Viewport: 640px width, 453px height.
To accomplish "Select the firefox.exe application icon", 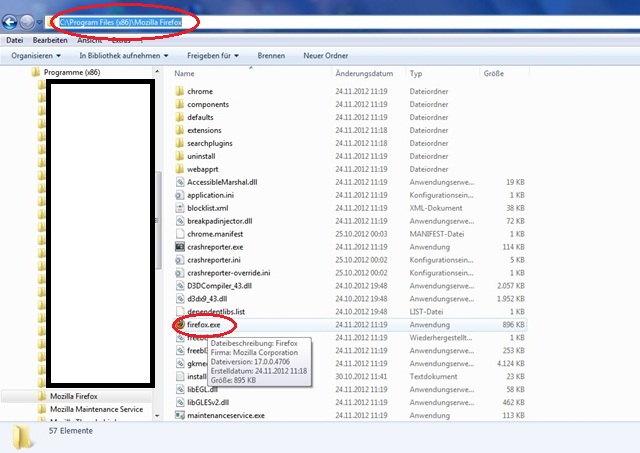I will [x=180, y=324].
